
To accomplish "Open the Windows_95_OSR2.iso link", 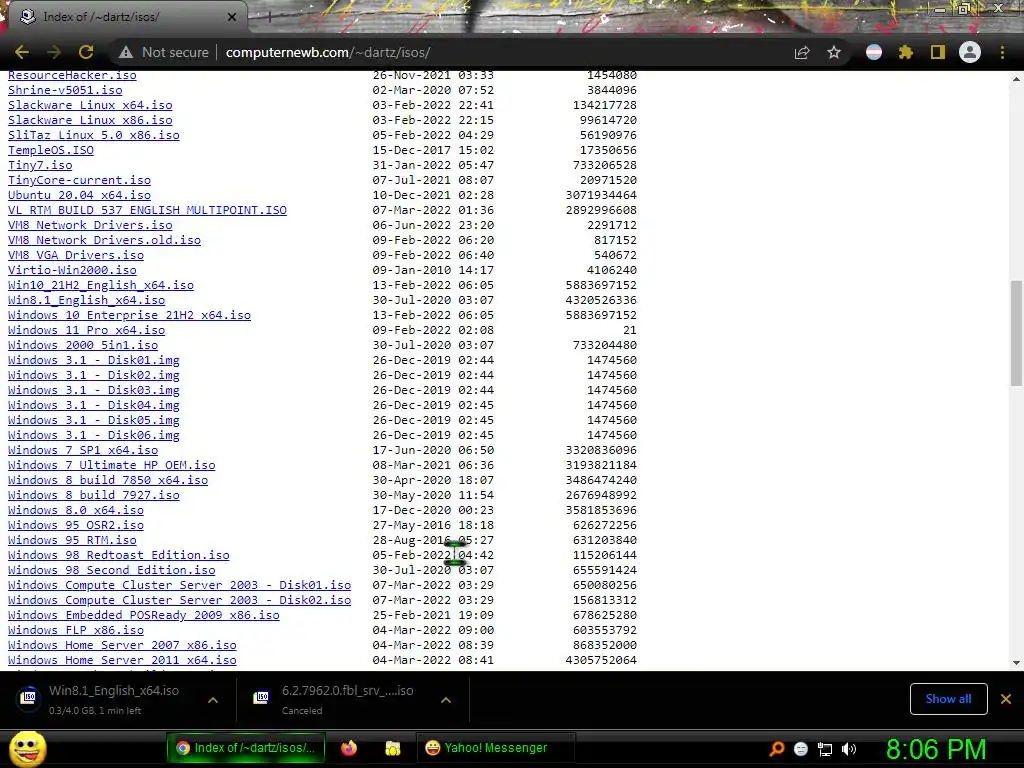I will pyautogui.click(x=76, y=526).
